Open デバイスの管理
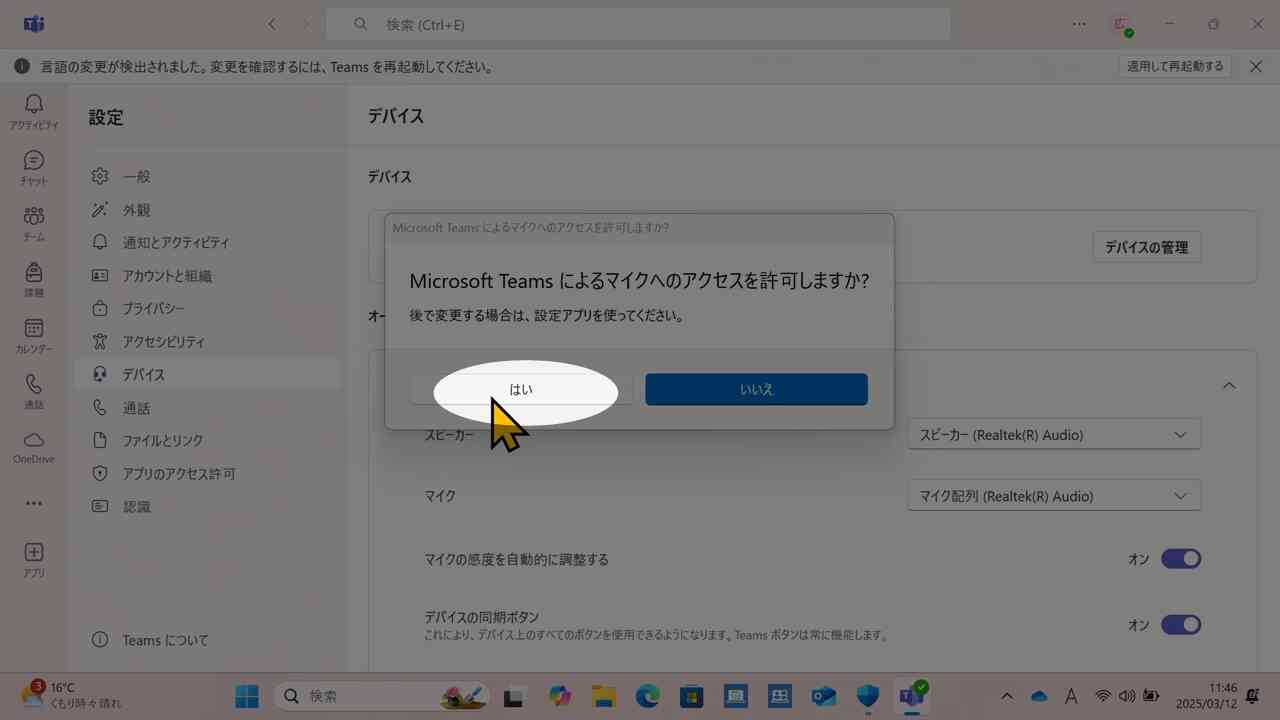This screenshot has width=1280, height=720. tap(1146, 247)
